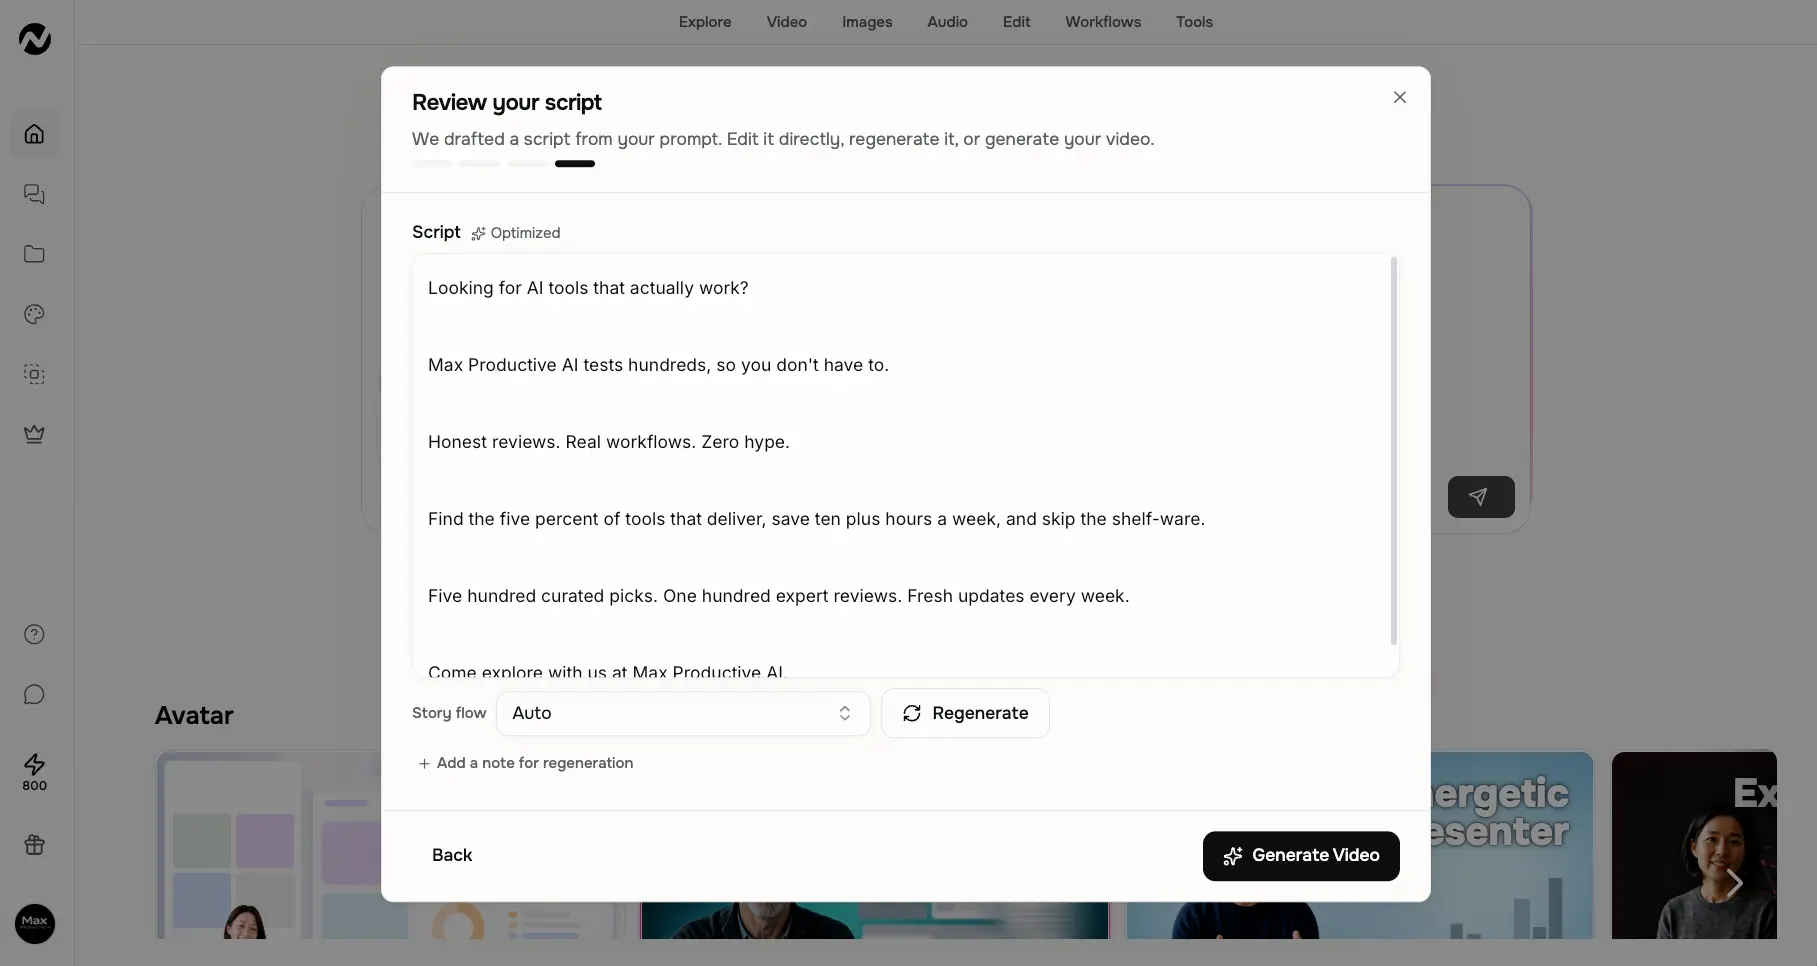
Task: Click the next arrow on avatar carousel
Action: [1735, 883]
